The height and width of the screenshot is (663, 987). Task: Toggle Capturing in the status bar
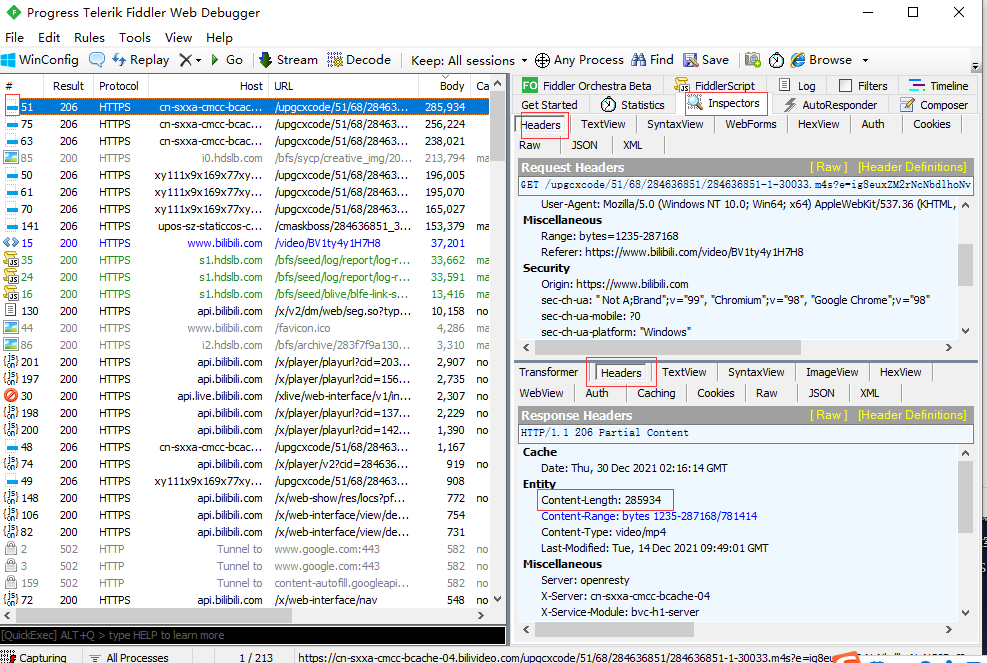pyautogui.click(x=34, y=657)
